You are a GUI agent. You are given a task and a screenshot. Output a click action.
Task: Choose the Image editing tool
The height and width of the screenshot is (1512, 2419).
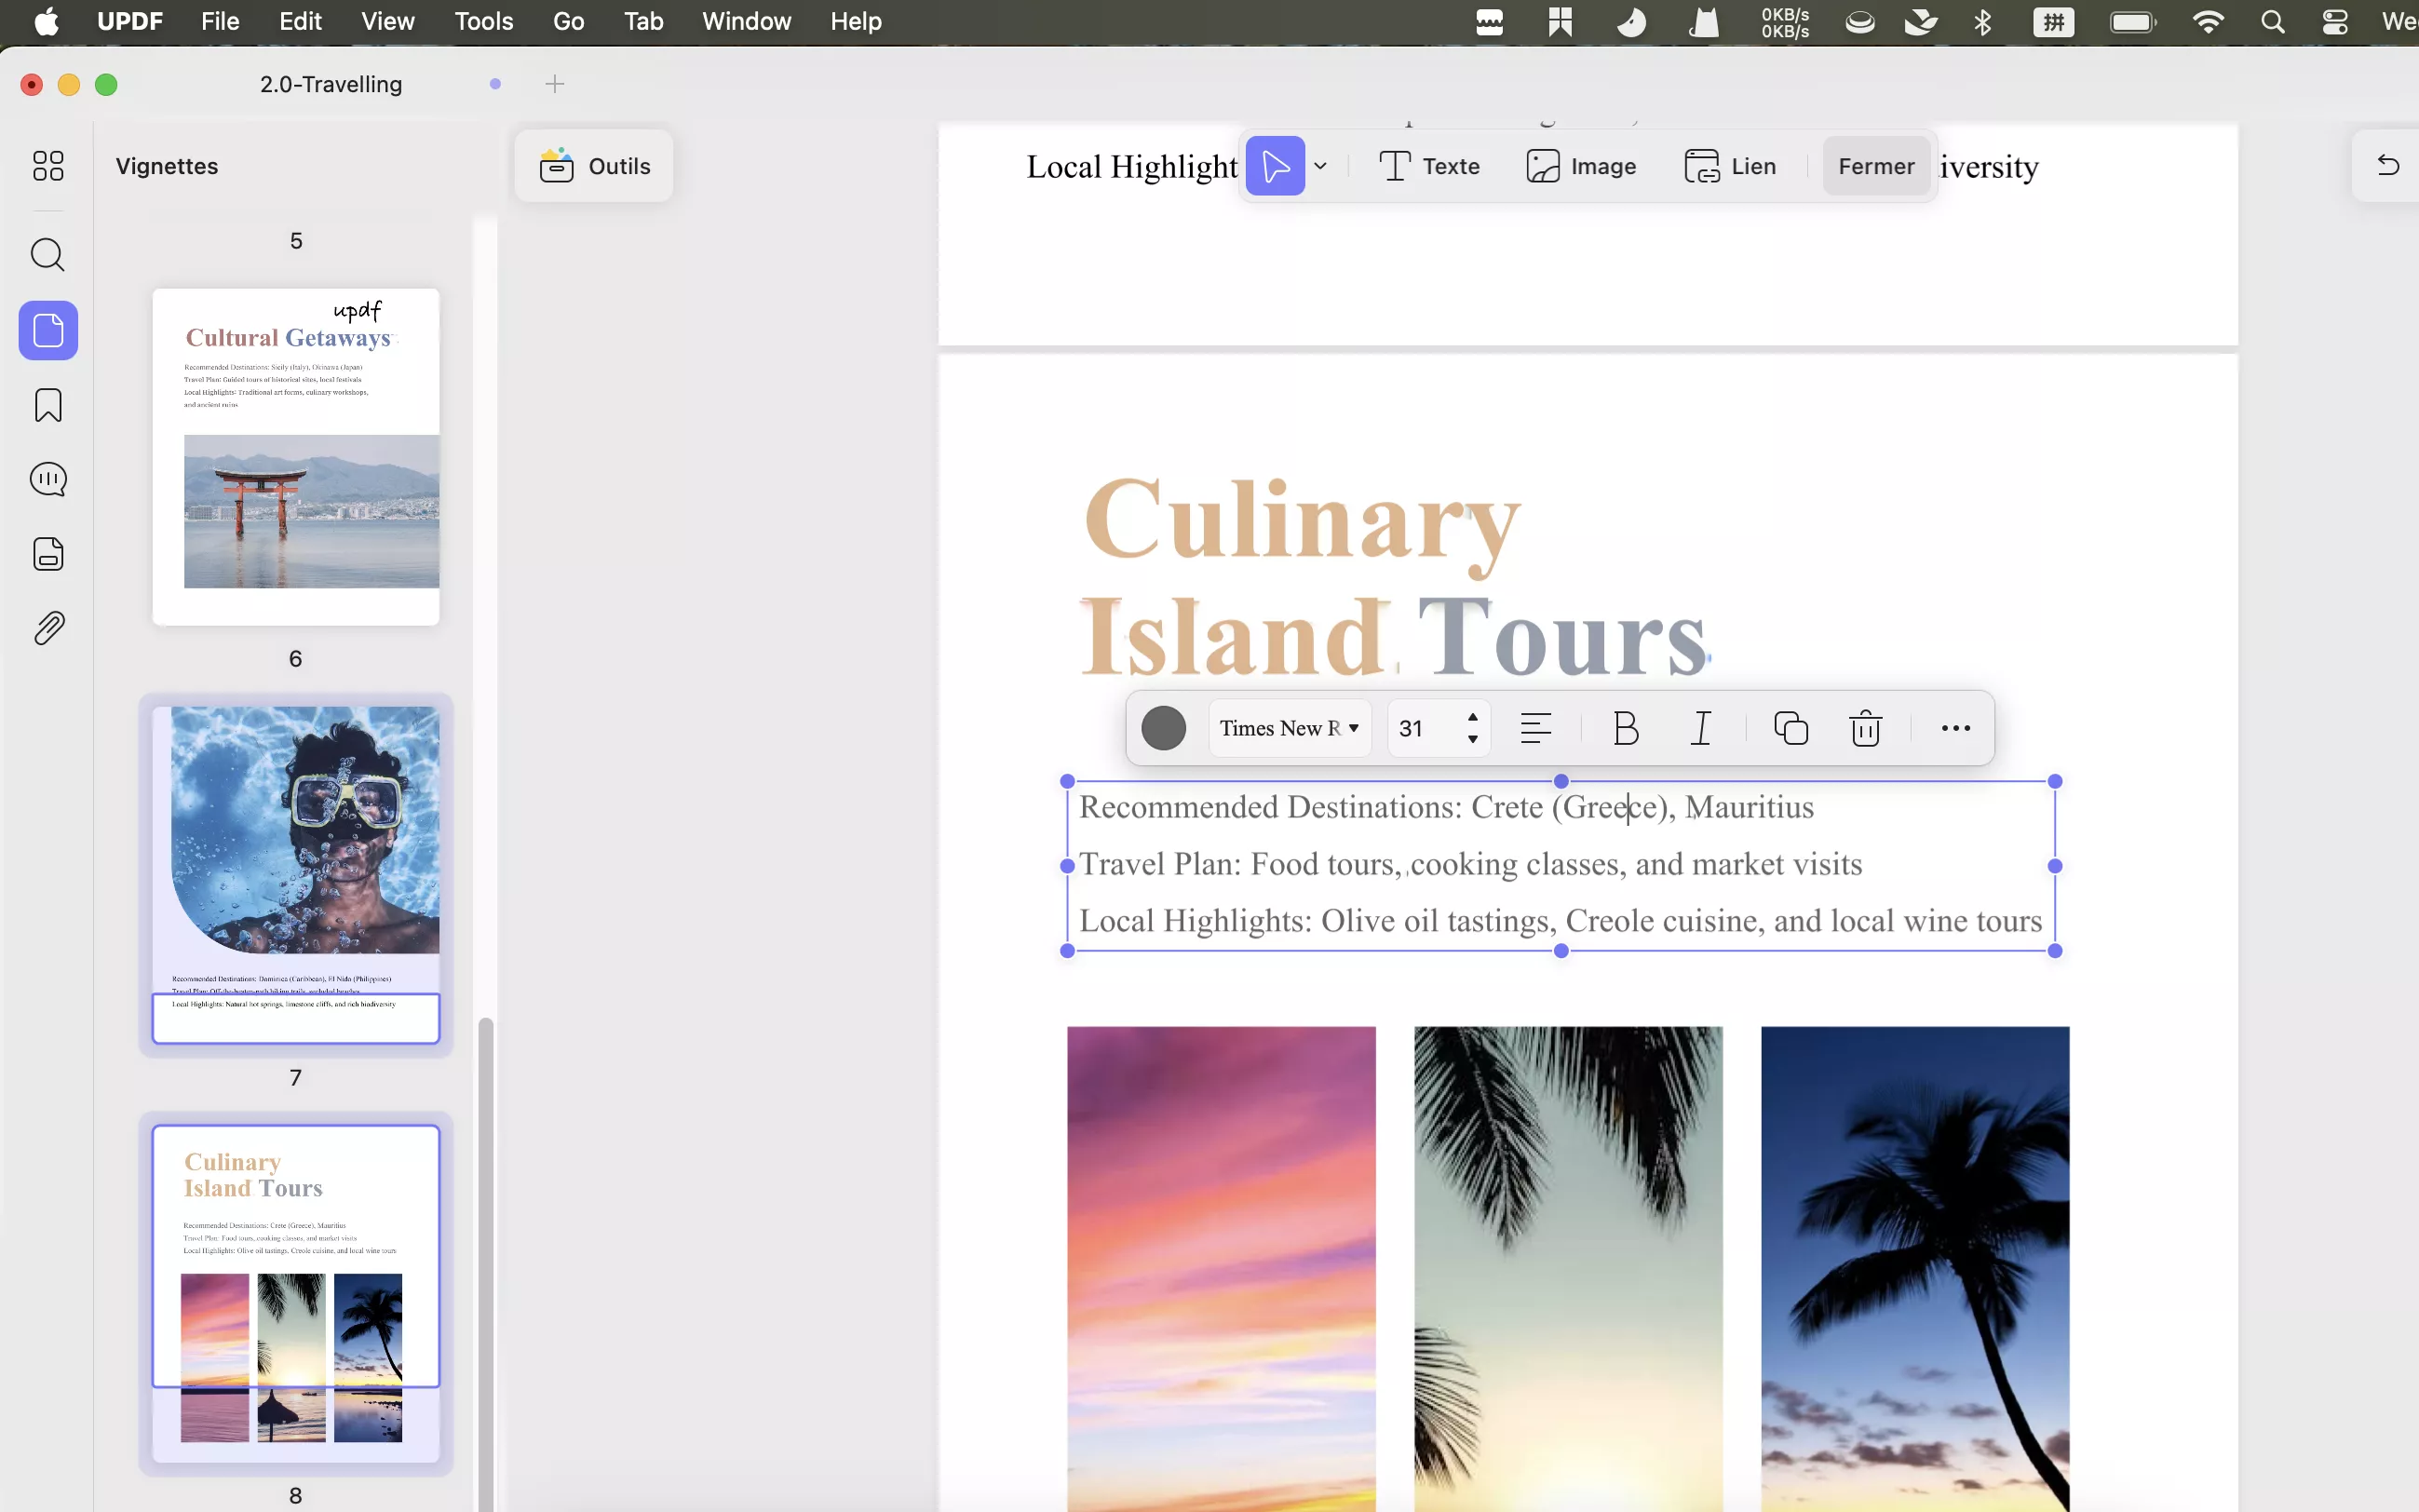(1581, 166)
